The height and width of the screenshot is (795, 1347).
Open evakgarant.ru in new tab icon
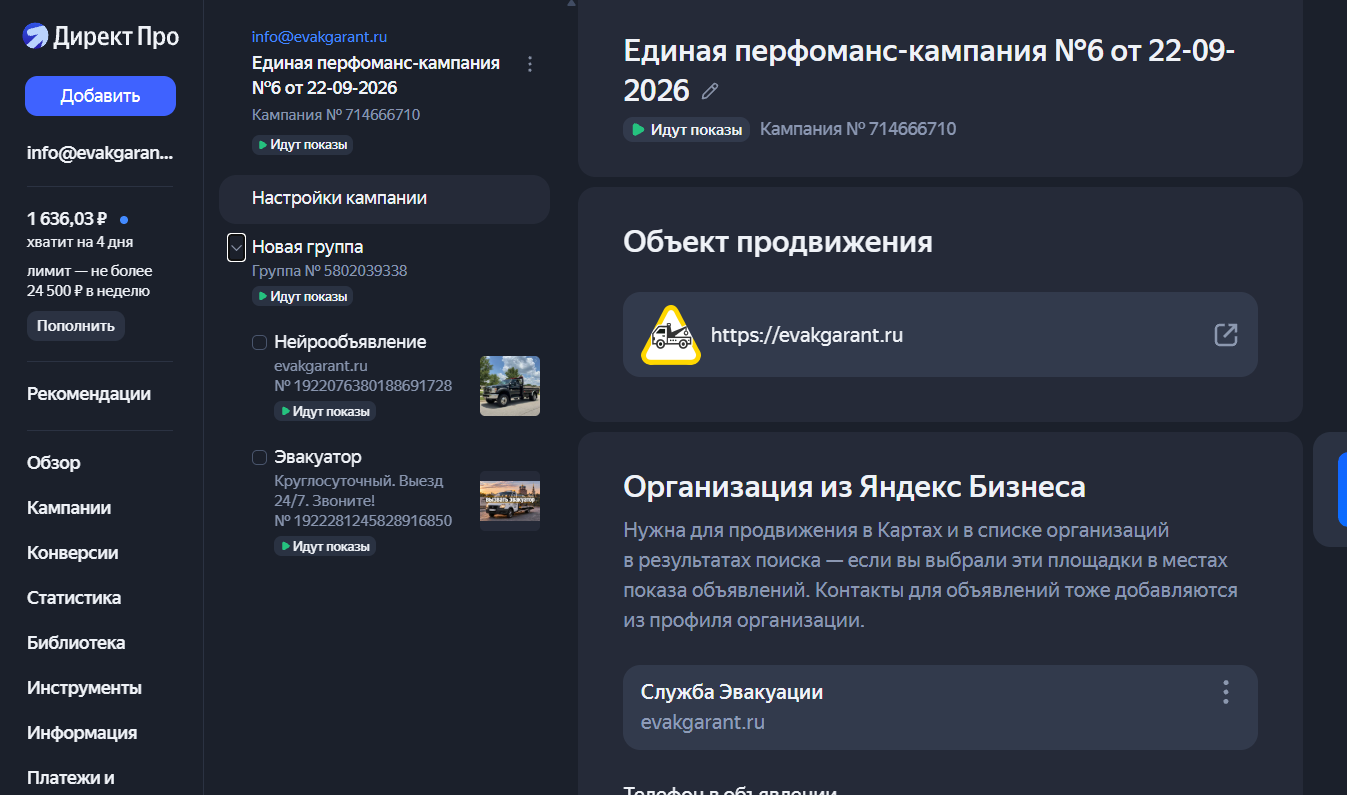[1225, 335]
